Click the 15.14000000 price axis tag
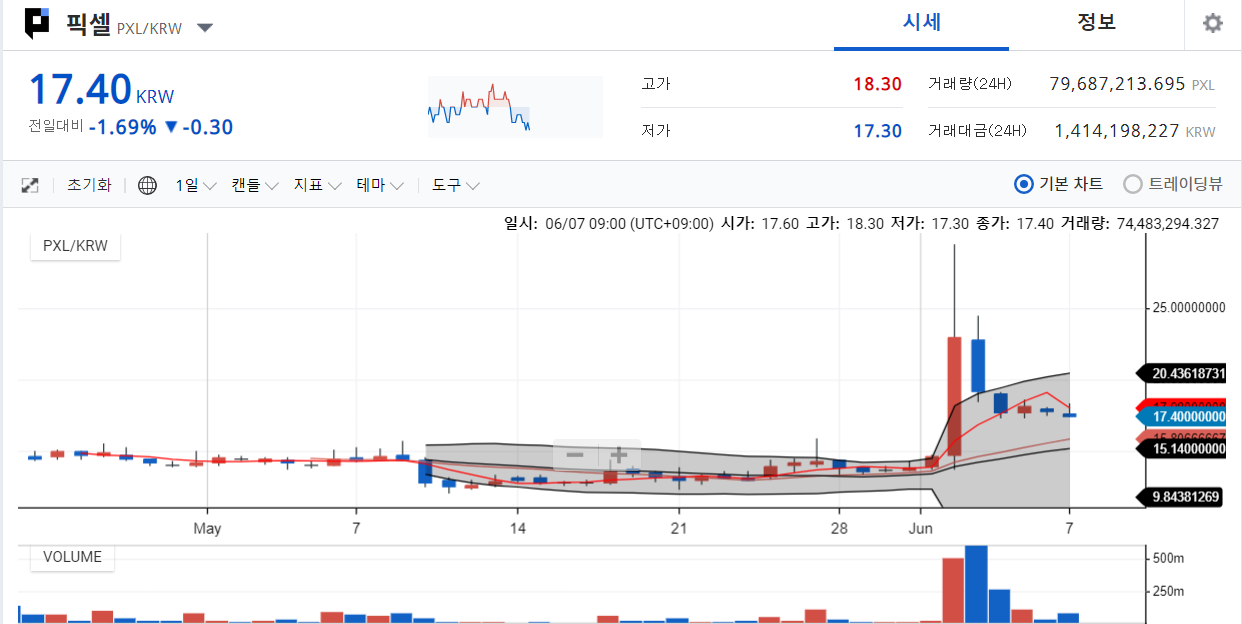The image size is (1242, 624). pyautogui.click(x=1182, y=449)
